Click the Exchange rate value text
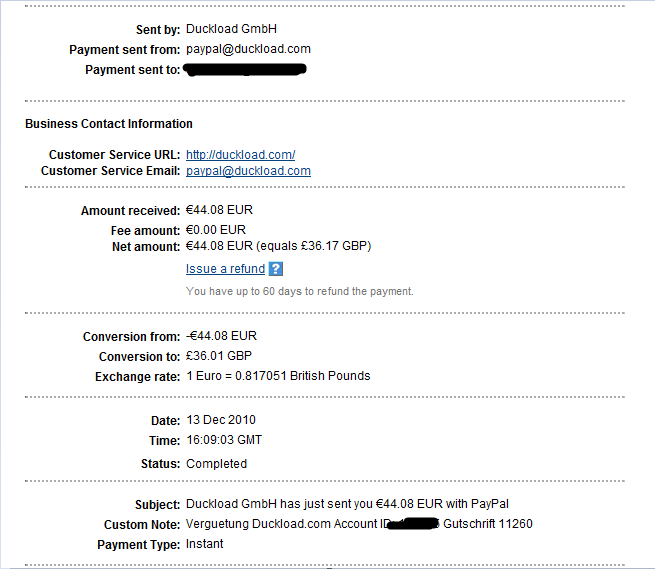 click(x=278, y=376)
